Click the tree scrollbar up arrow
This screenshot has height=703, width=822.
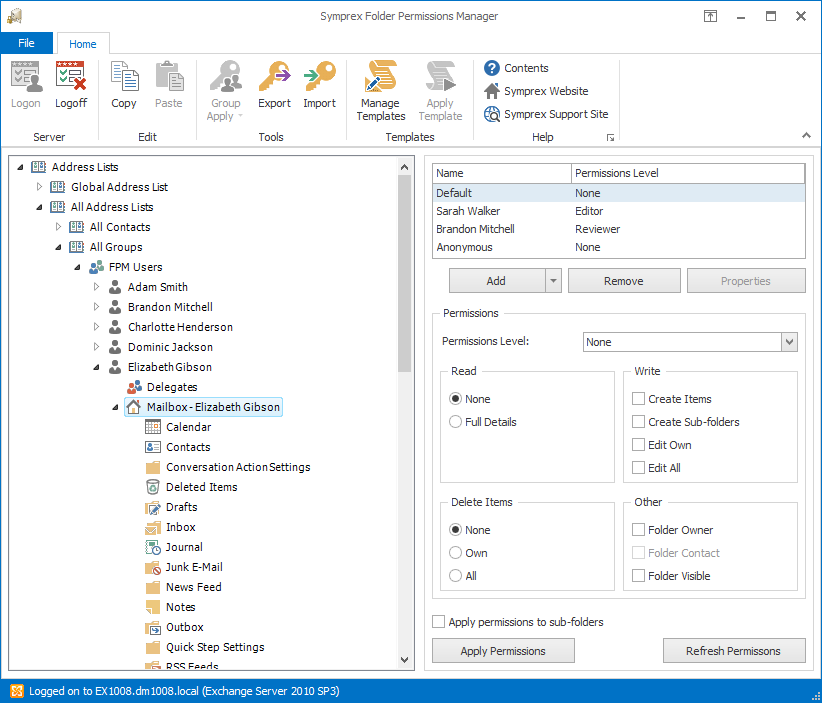(404, 167)
